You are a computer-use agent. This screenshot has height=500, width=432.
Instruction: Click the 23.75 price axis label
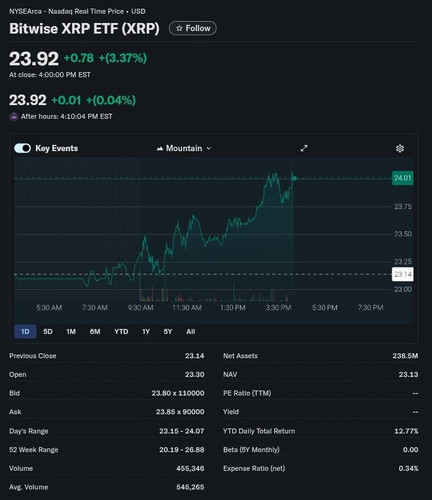tap(403, 207)
